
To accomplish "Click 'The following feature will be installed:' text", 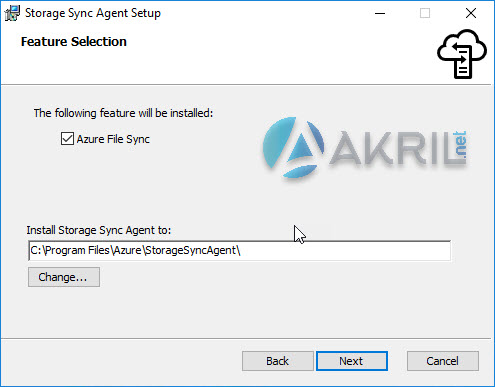I will (x=123, y=113).
